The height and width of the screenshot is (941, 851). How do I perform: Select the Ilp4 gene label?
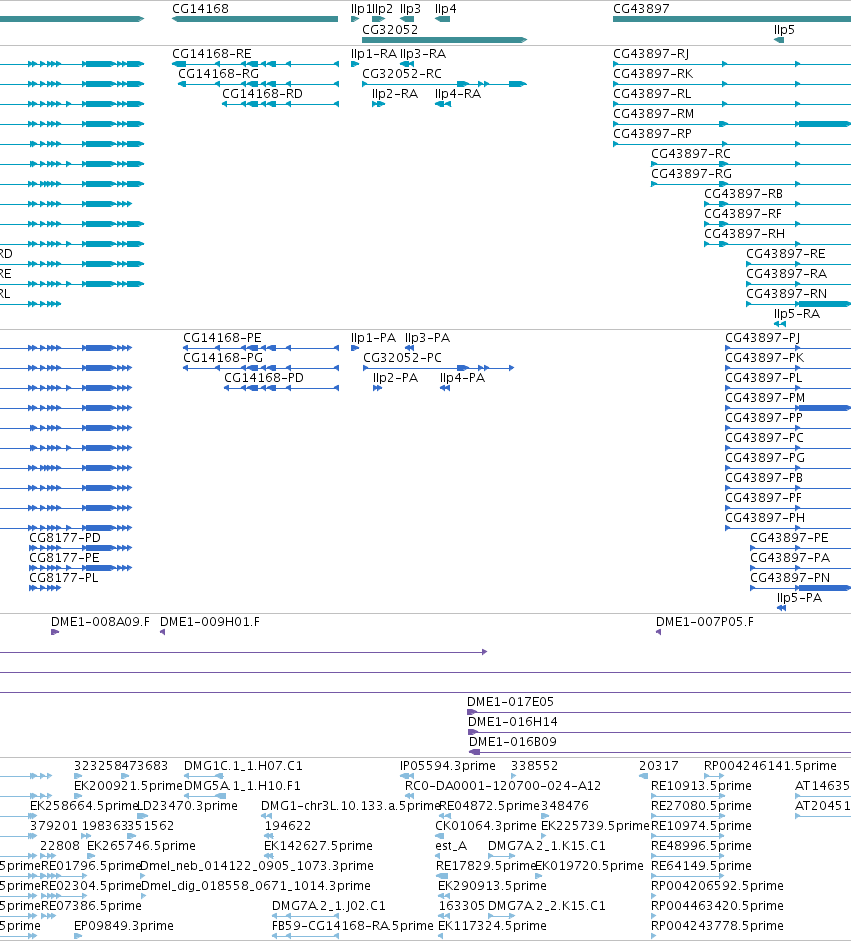tap(445, 9)
